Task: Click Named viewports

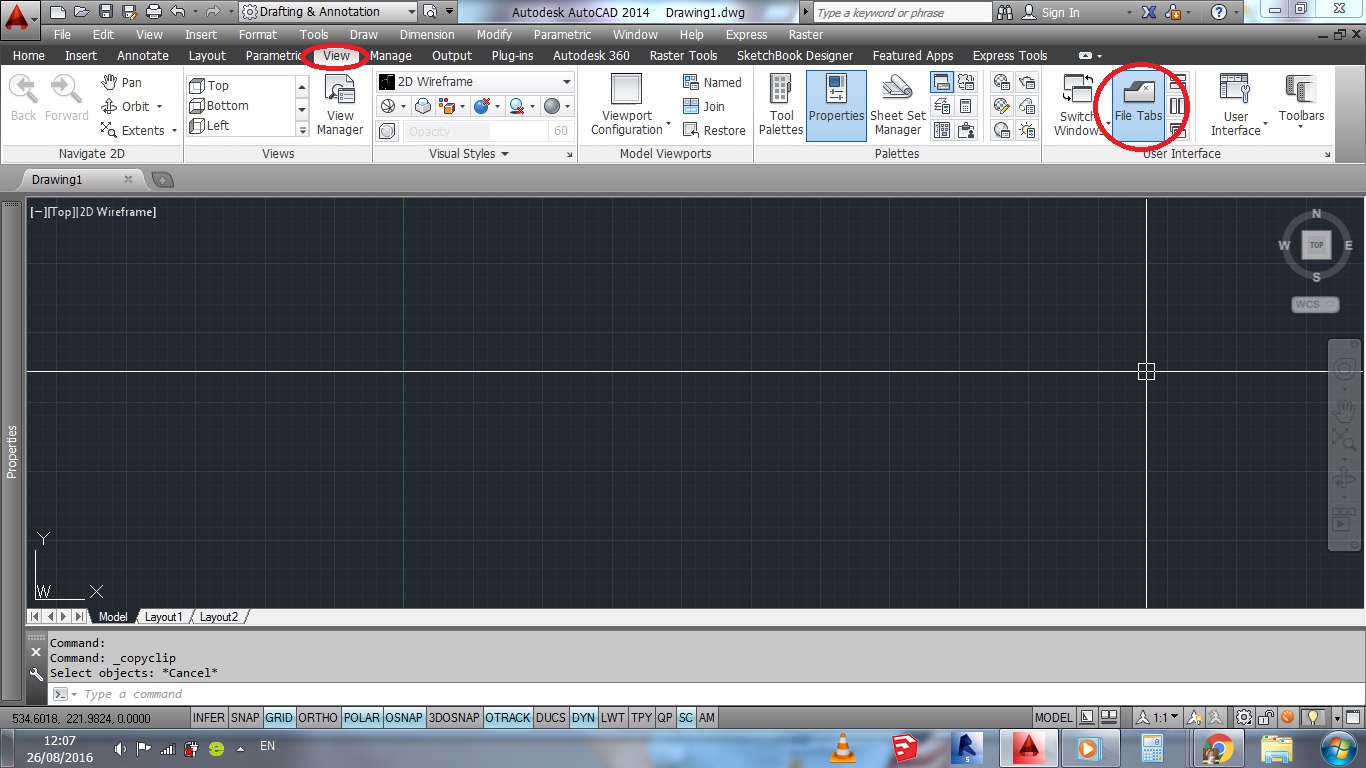Action: pyautogui.click(x=712, y=83)
